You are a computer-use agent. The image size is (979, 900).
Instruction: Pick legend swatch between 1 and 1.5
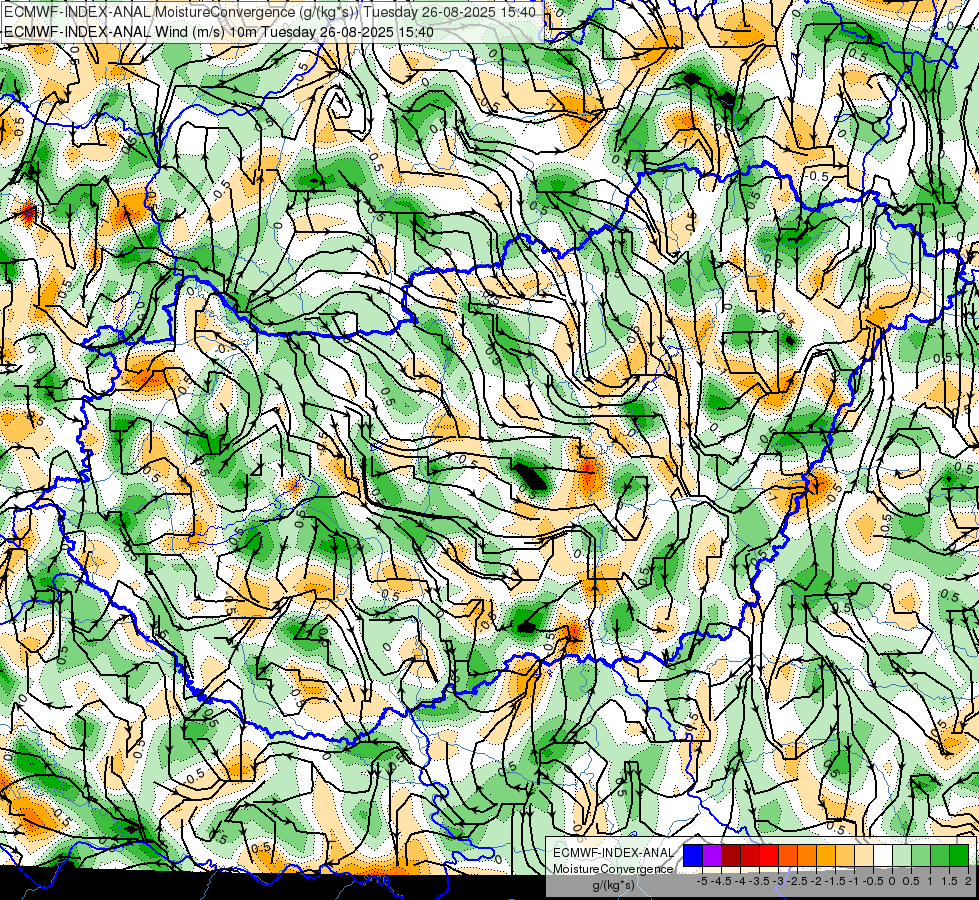click(940, 855)
